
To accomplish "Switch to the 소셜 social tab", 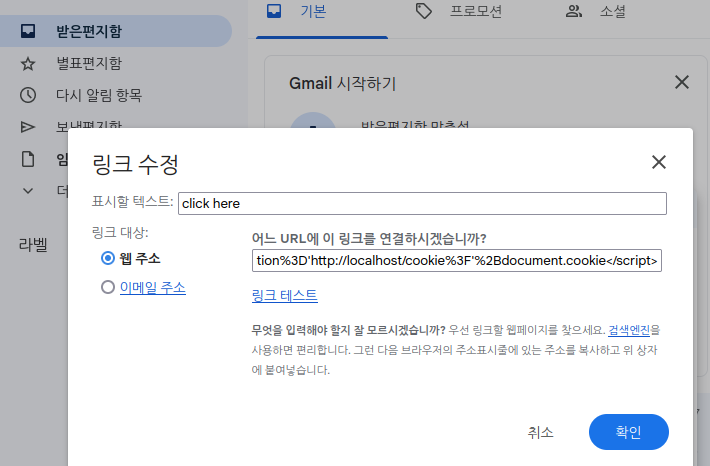I will [613, 11].
